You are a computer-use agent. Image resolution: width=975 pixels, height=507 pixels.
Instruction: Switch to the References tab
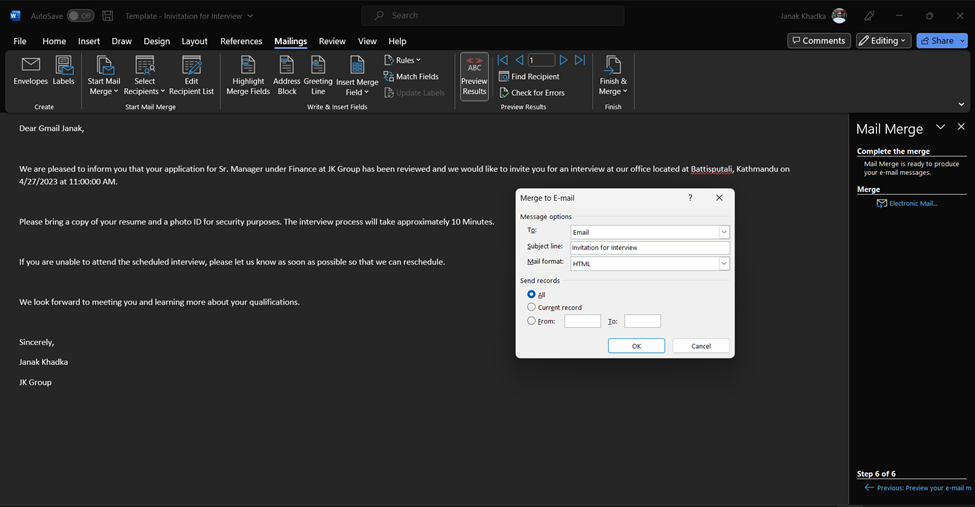(x=241, y=41)
